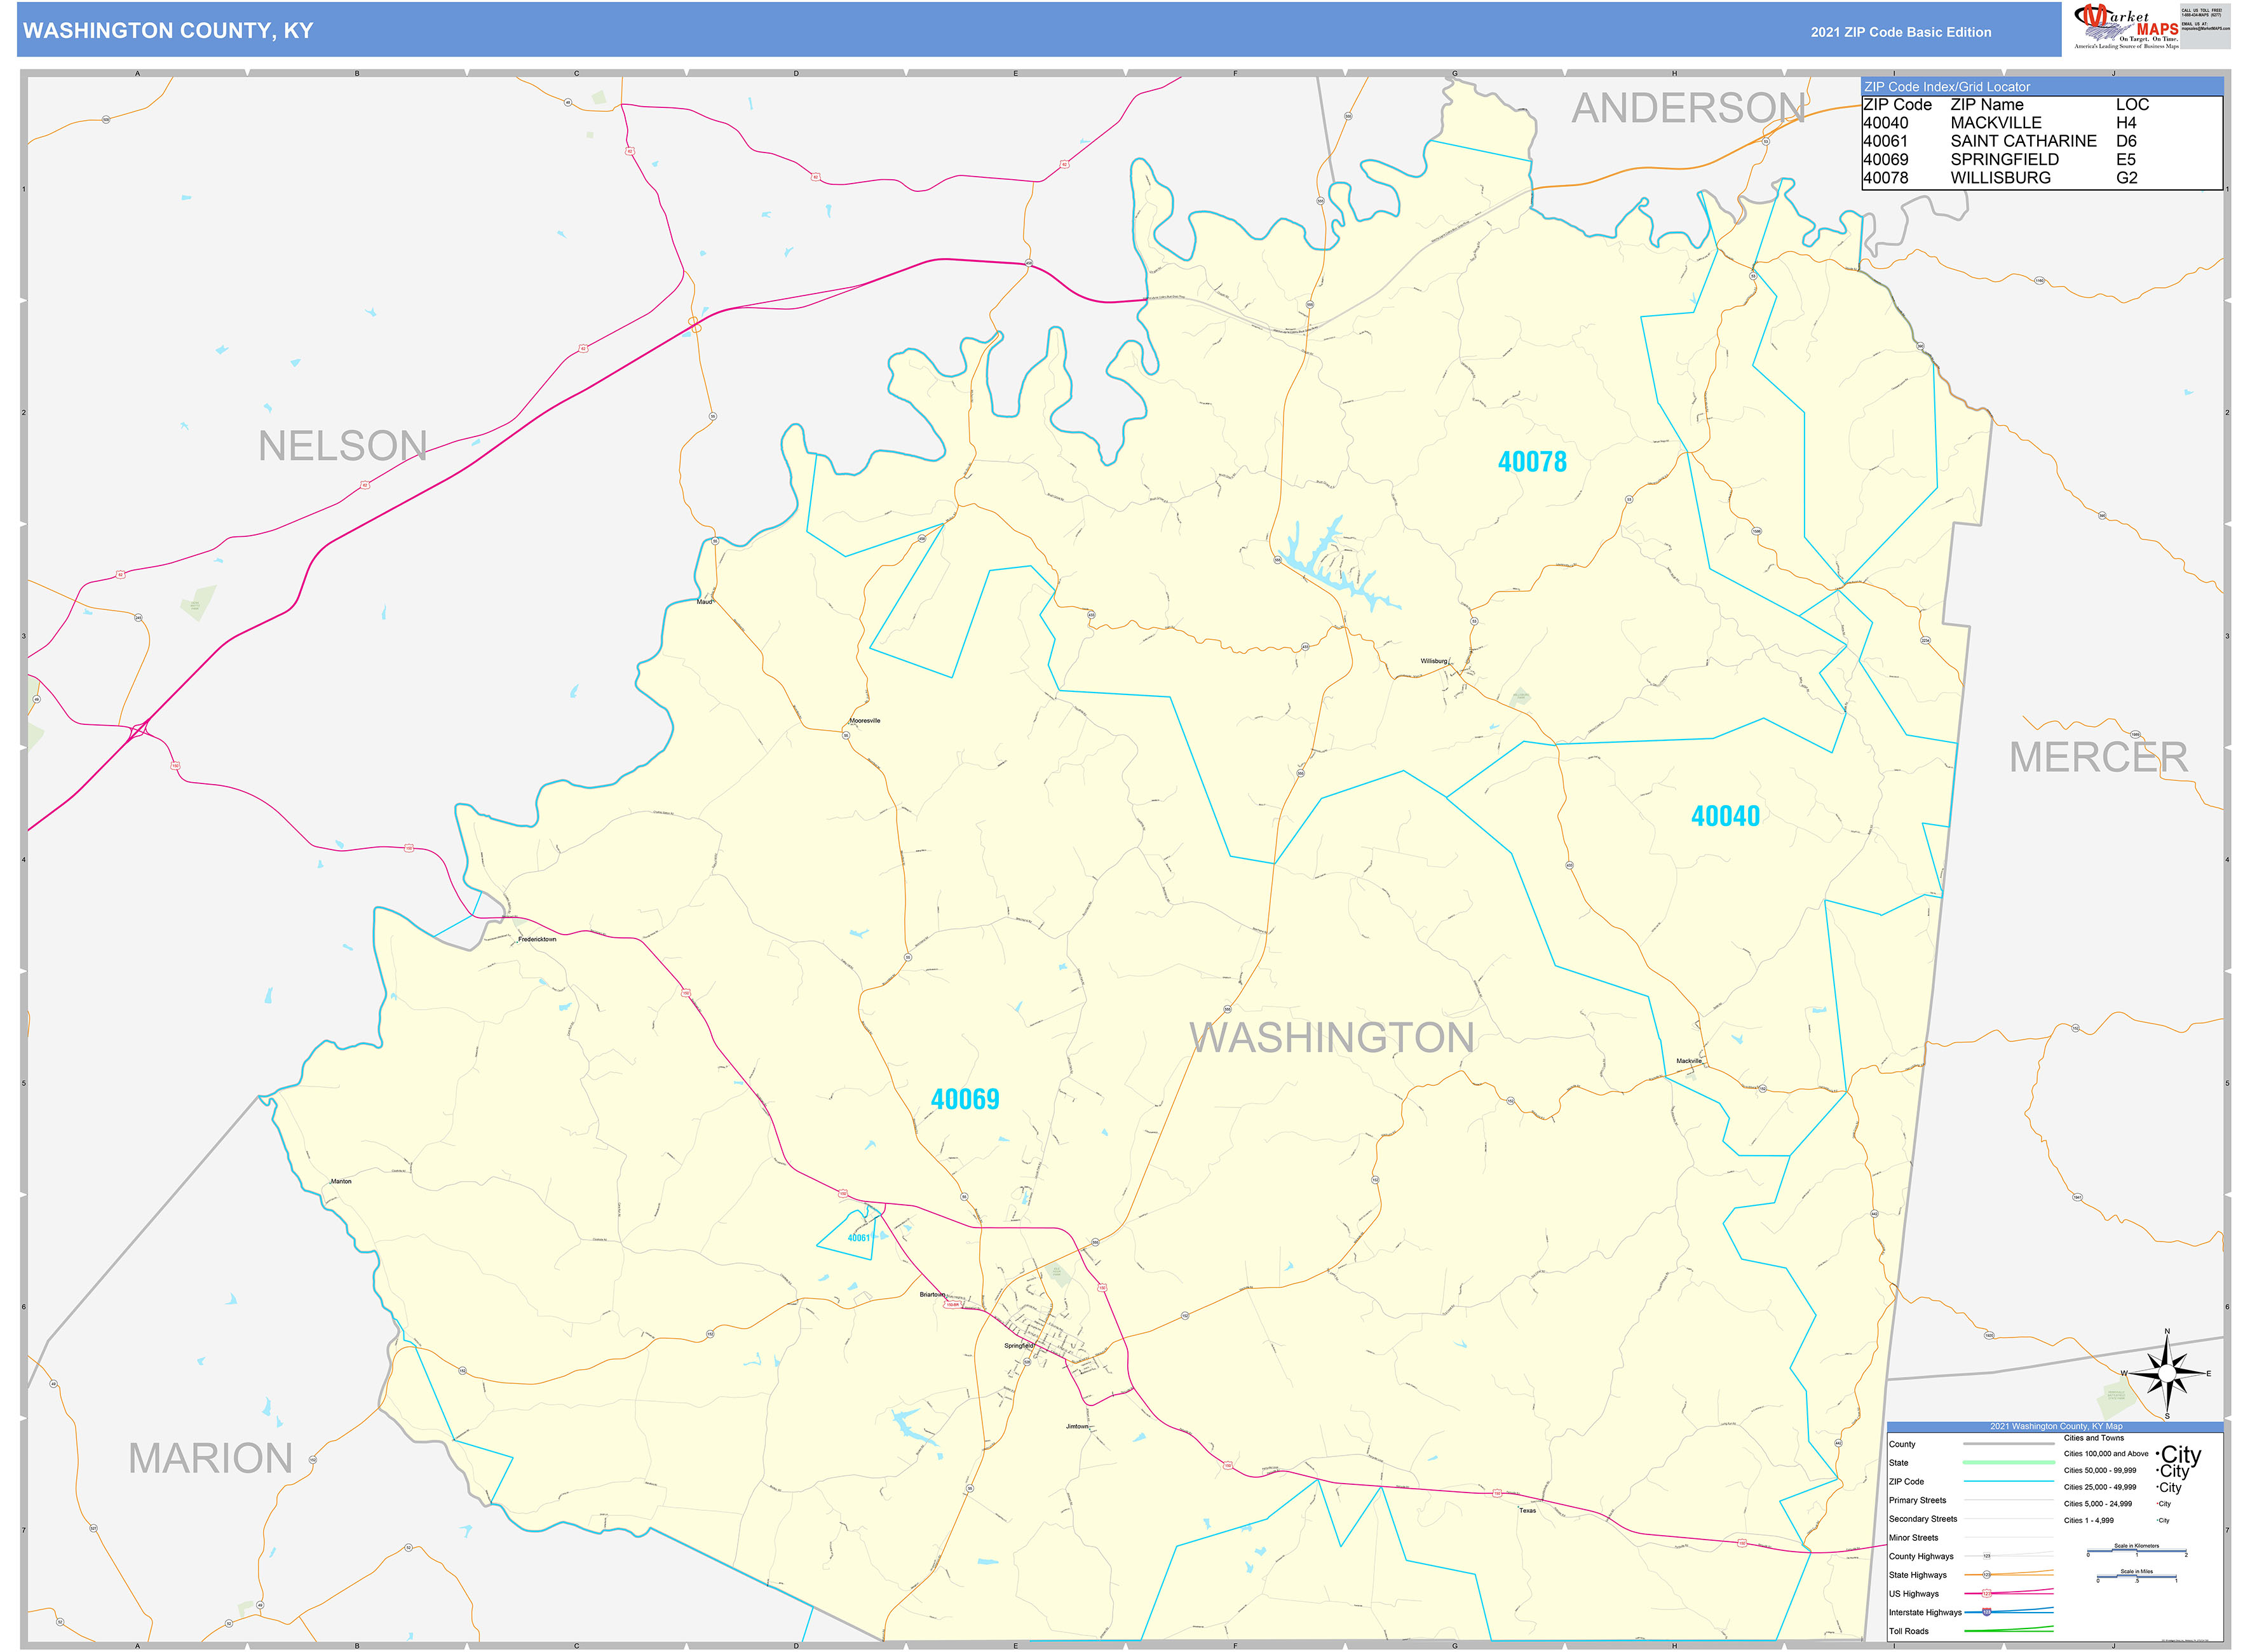Image resolution: width=2250 pixels, height=1652 pixels.
Task: Click the small green city dot for Cities 1-4,999
Action: click(2158, 1521)
